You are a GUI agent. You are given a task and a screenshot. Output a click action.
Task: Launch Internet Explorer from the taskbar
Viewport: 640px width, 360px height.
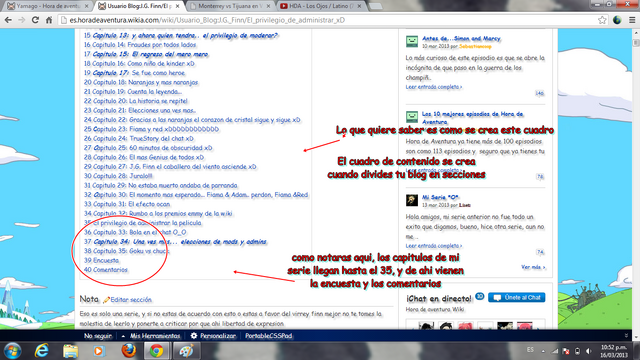[41, 351]
